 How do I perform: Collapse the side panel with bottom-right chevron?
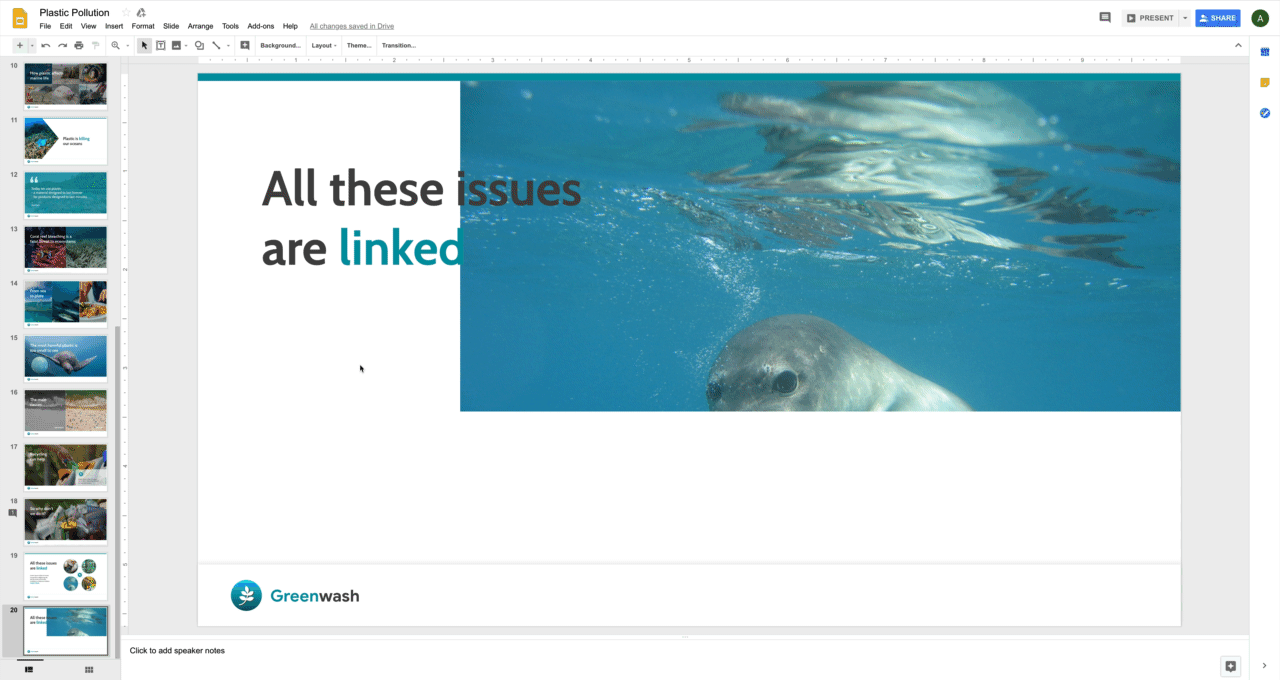tap(1265, 666)
